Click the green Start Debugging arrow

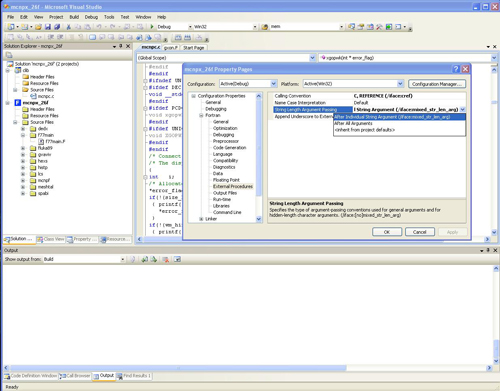pyautogui.click(x=152, y=27)
